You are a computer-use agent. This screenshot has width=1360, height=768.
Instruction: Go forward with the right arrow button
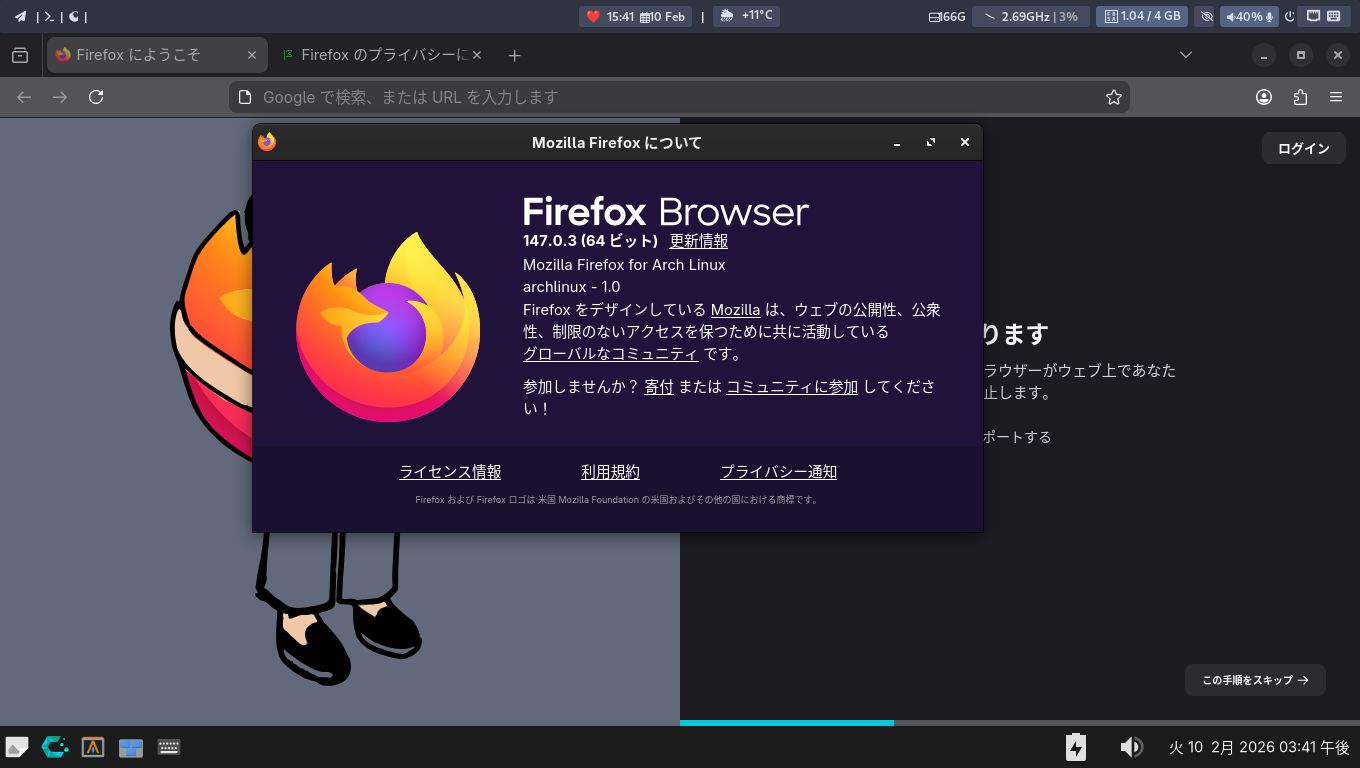coord(60,97)
